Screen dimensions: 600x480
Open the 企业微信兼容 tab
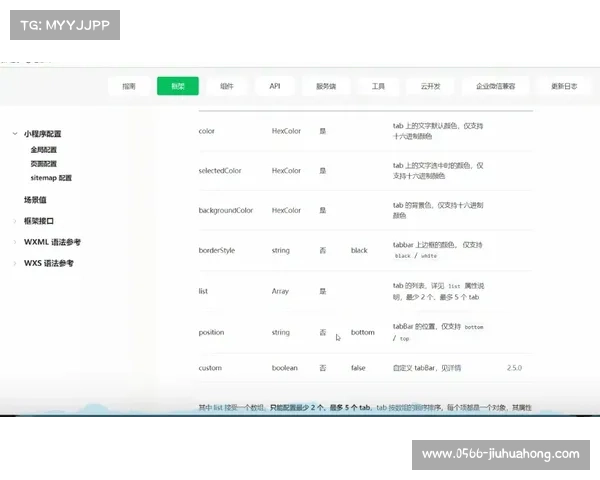[x=495, y=86]
